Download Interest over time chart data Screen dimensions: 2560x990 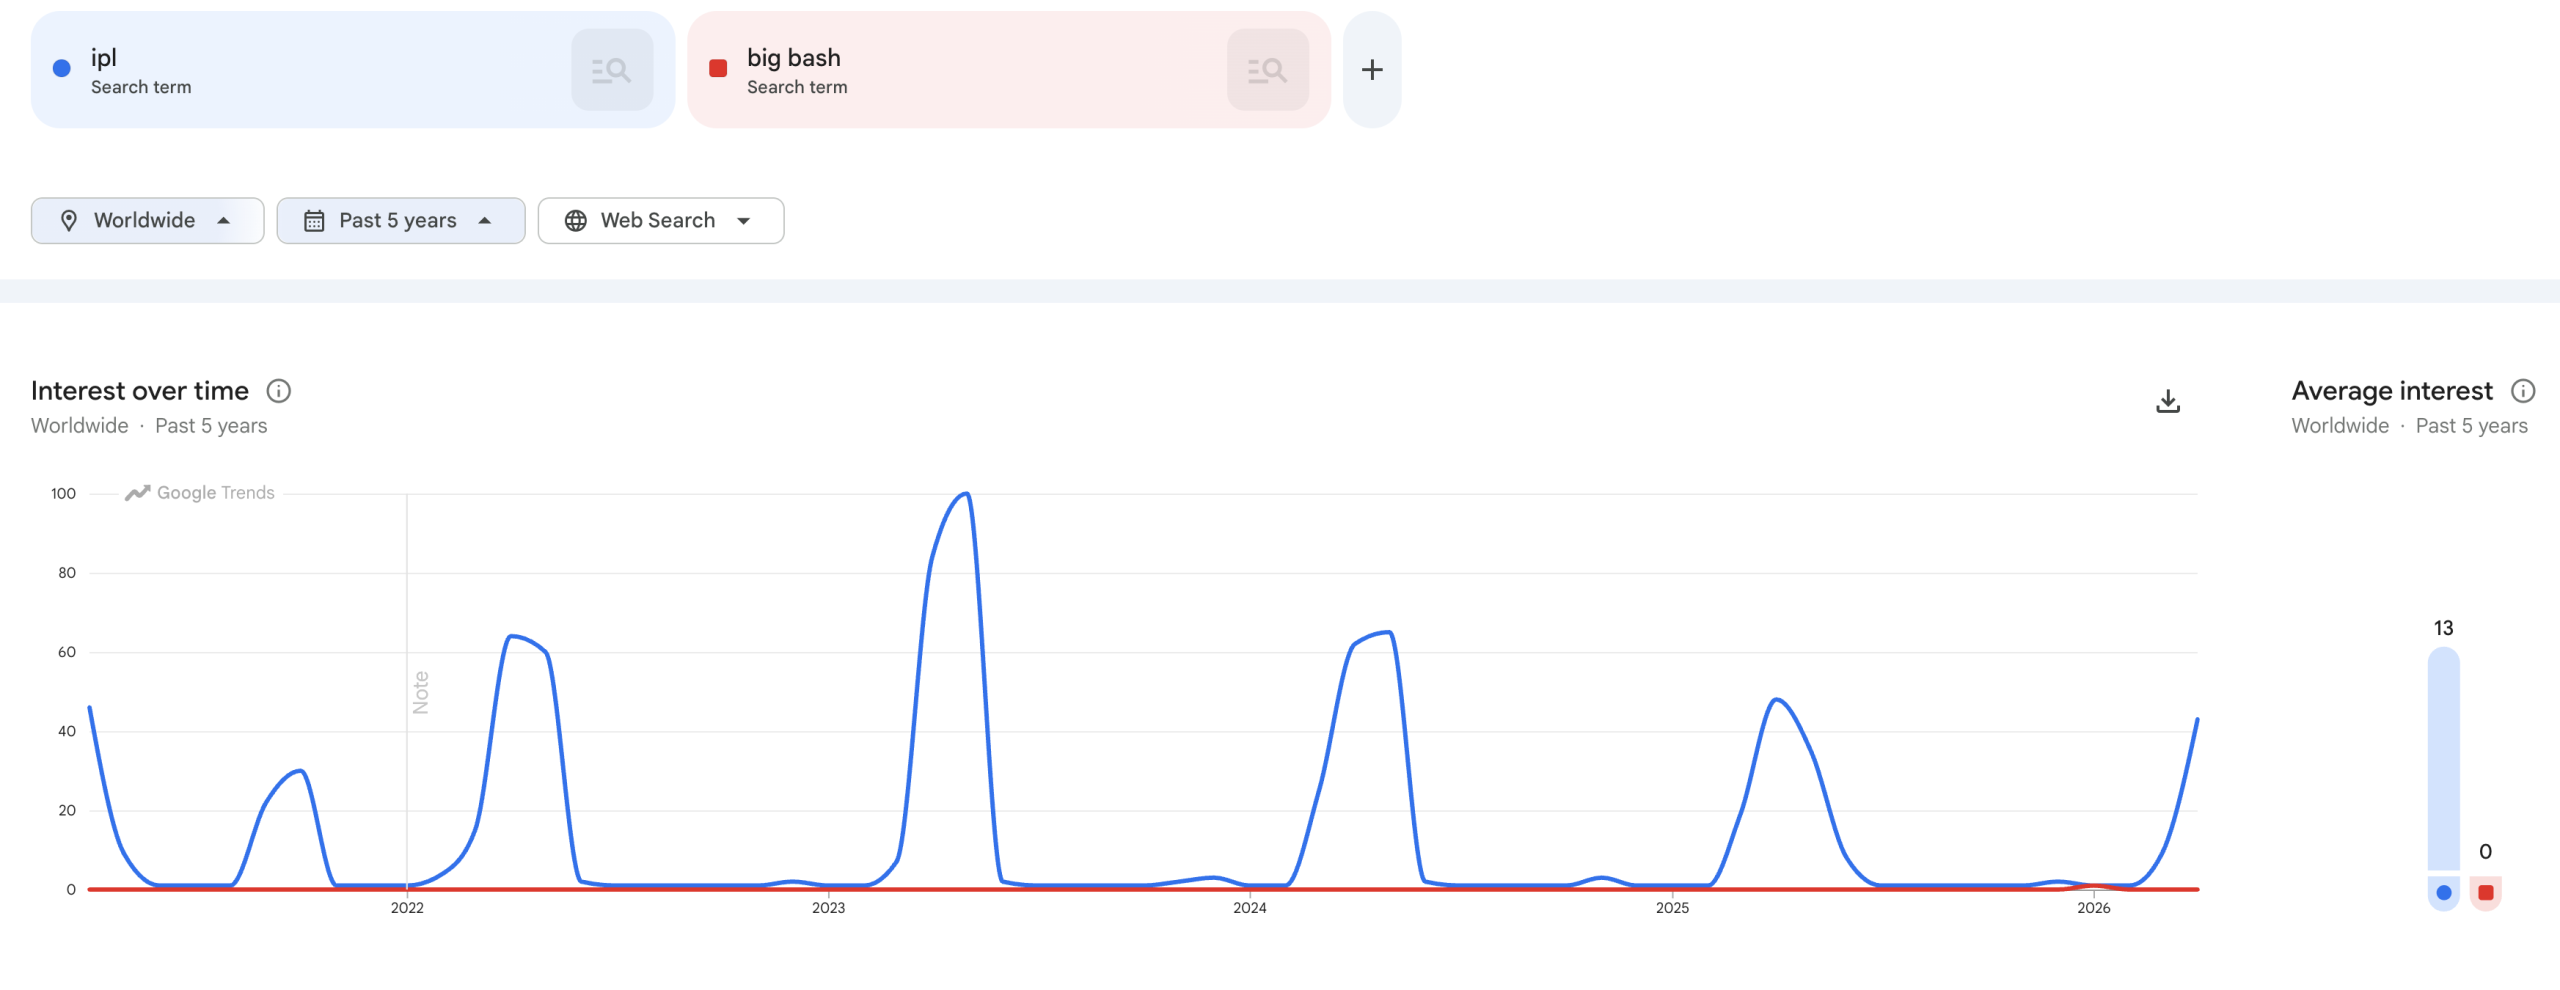coord(2168,401)
